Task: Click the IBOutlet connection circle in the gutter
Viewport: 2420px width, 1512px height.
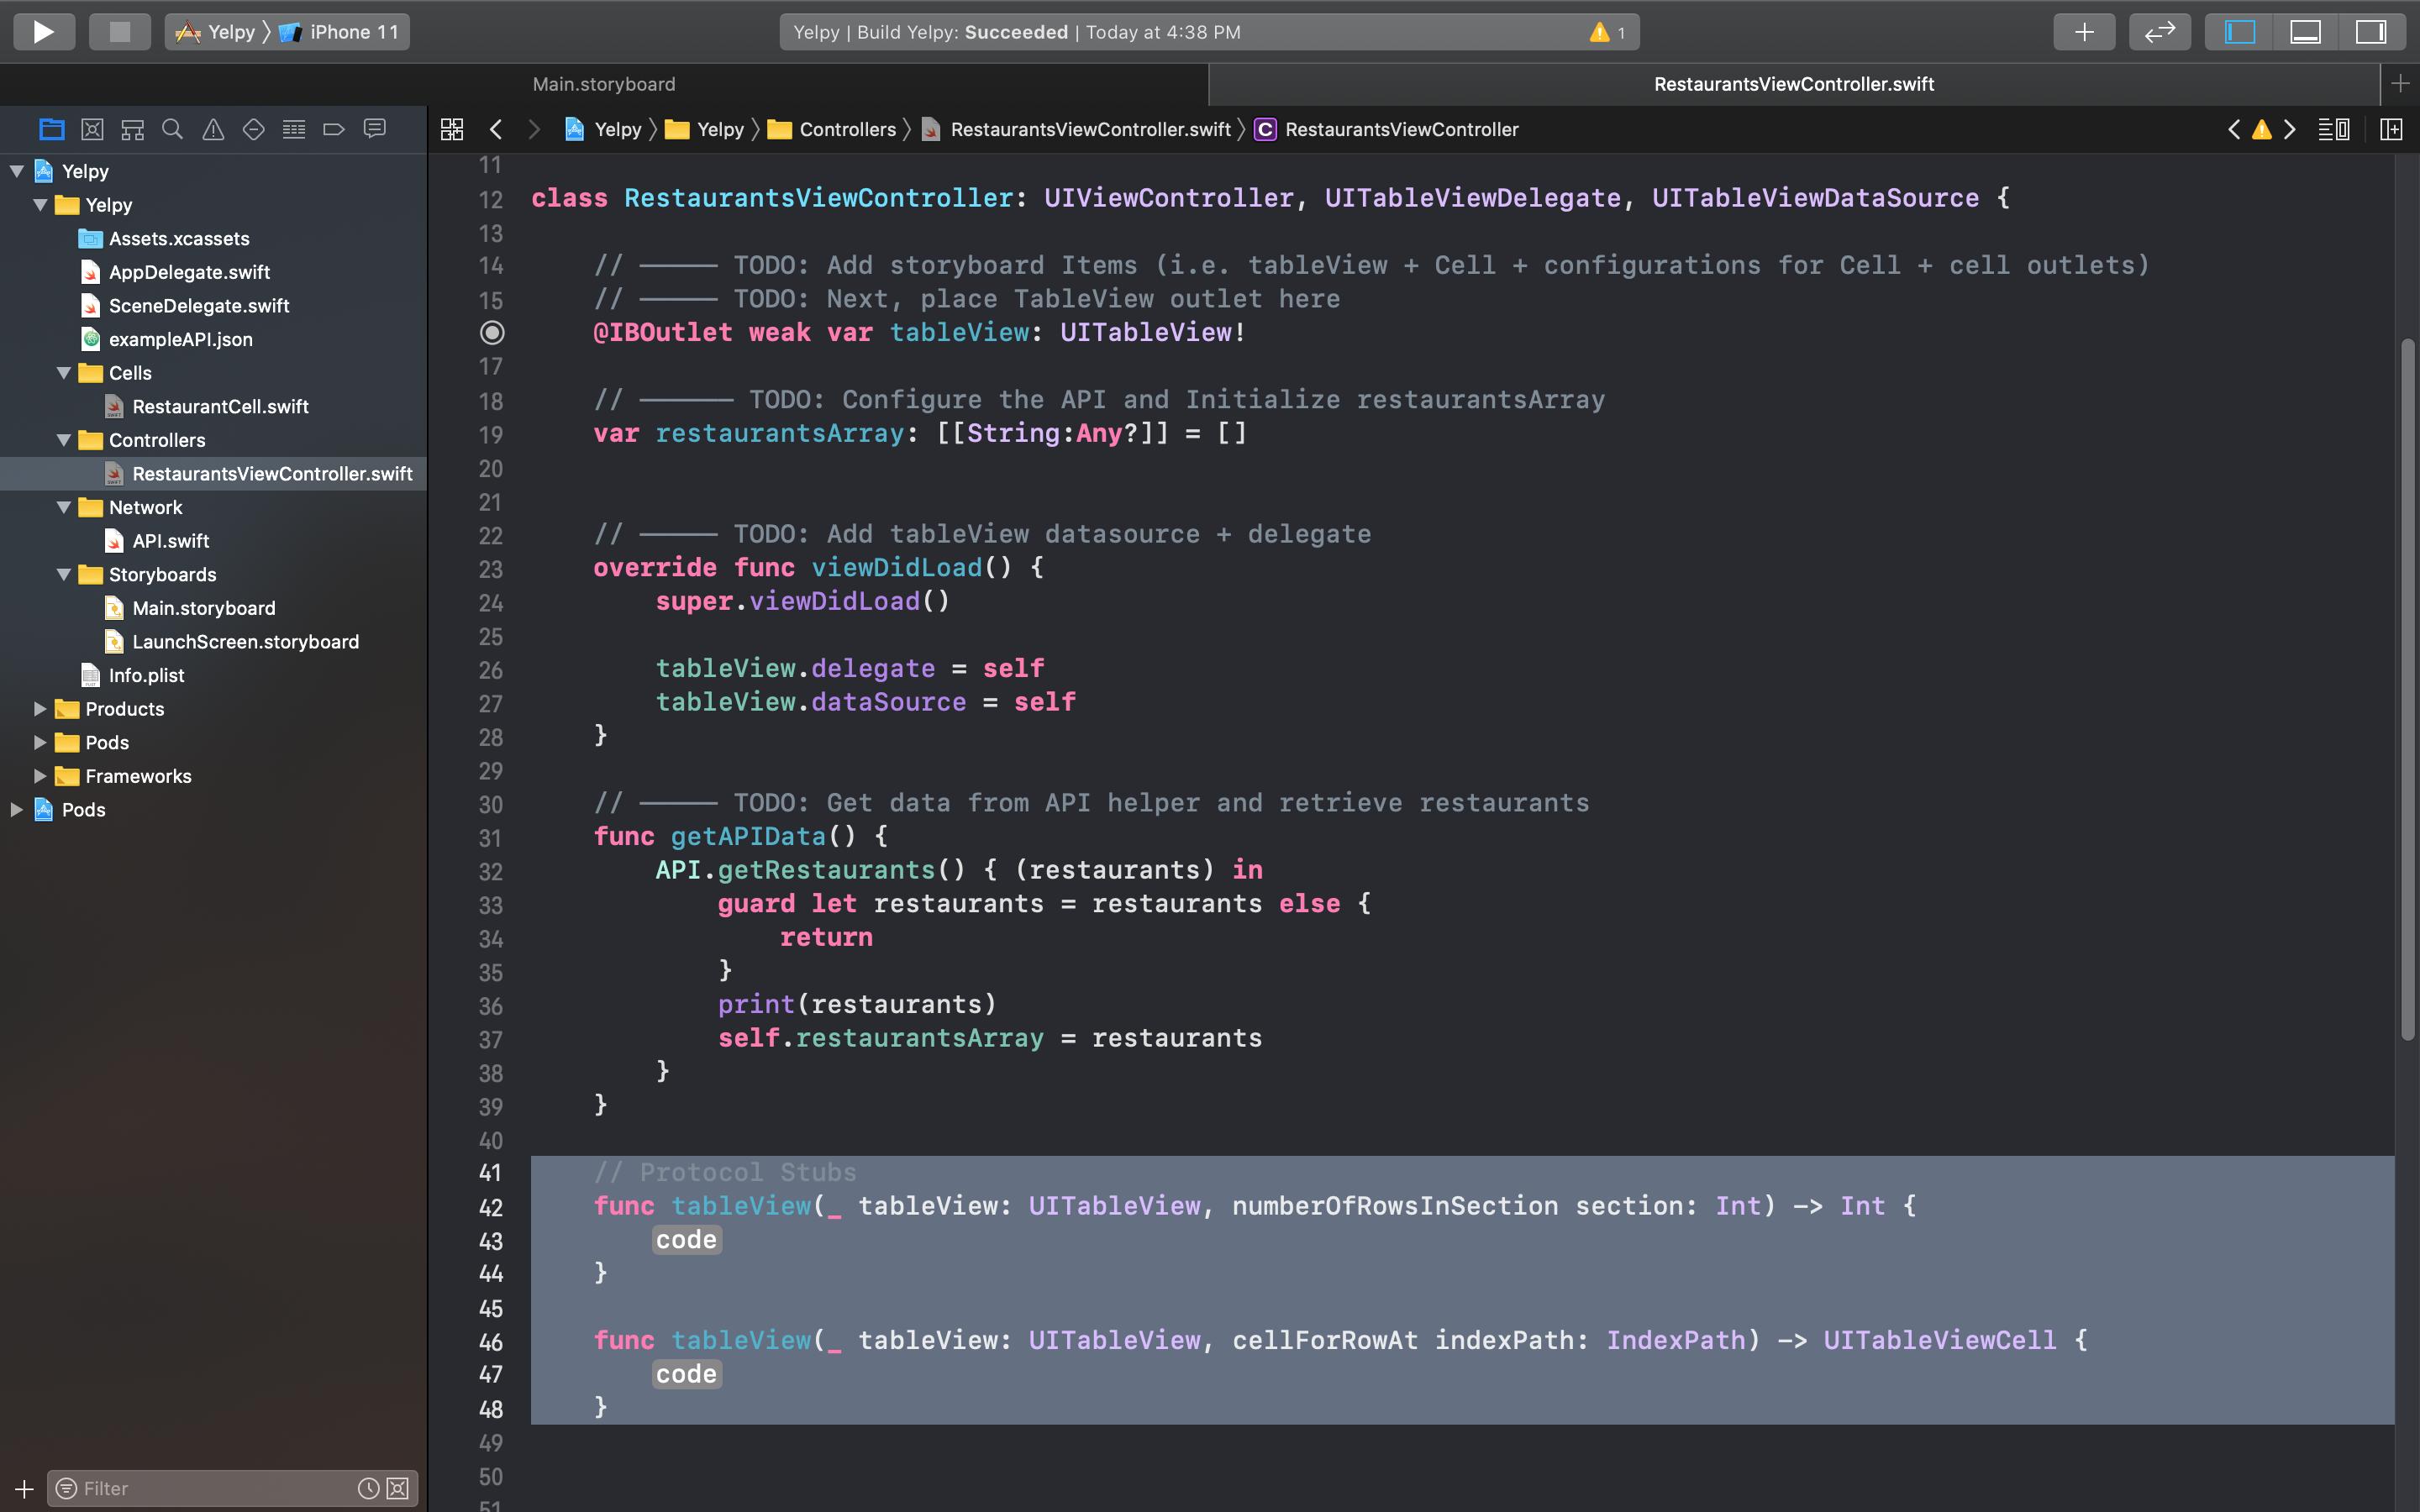Action: click(x=492, y=332)
